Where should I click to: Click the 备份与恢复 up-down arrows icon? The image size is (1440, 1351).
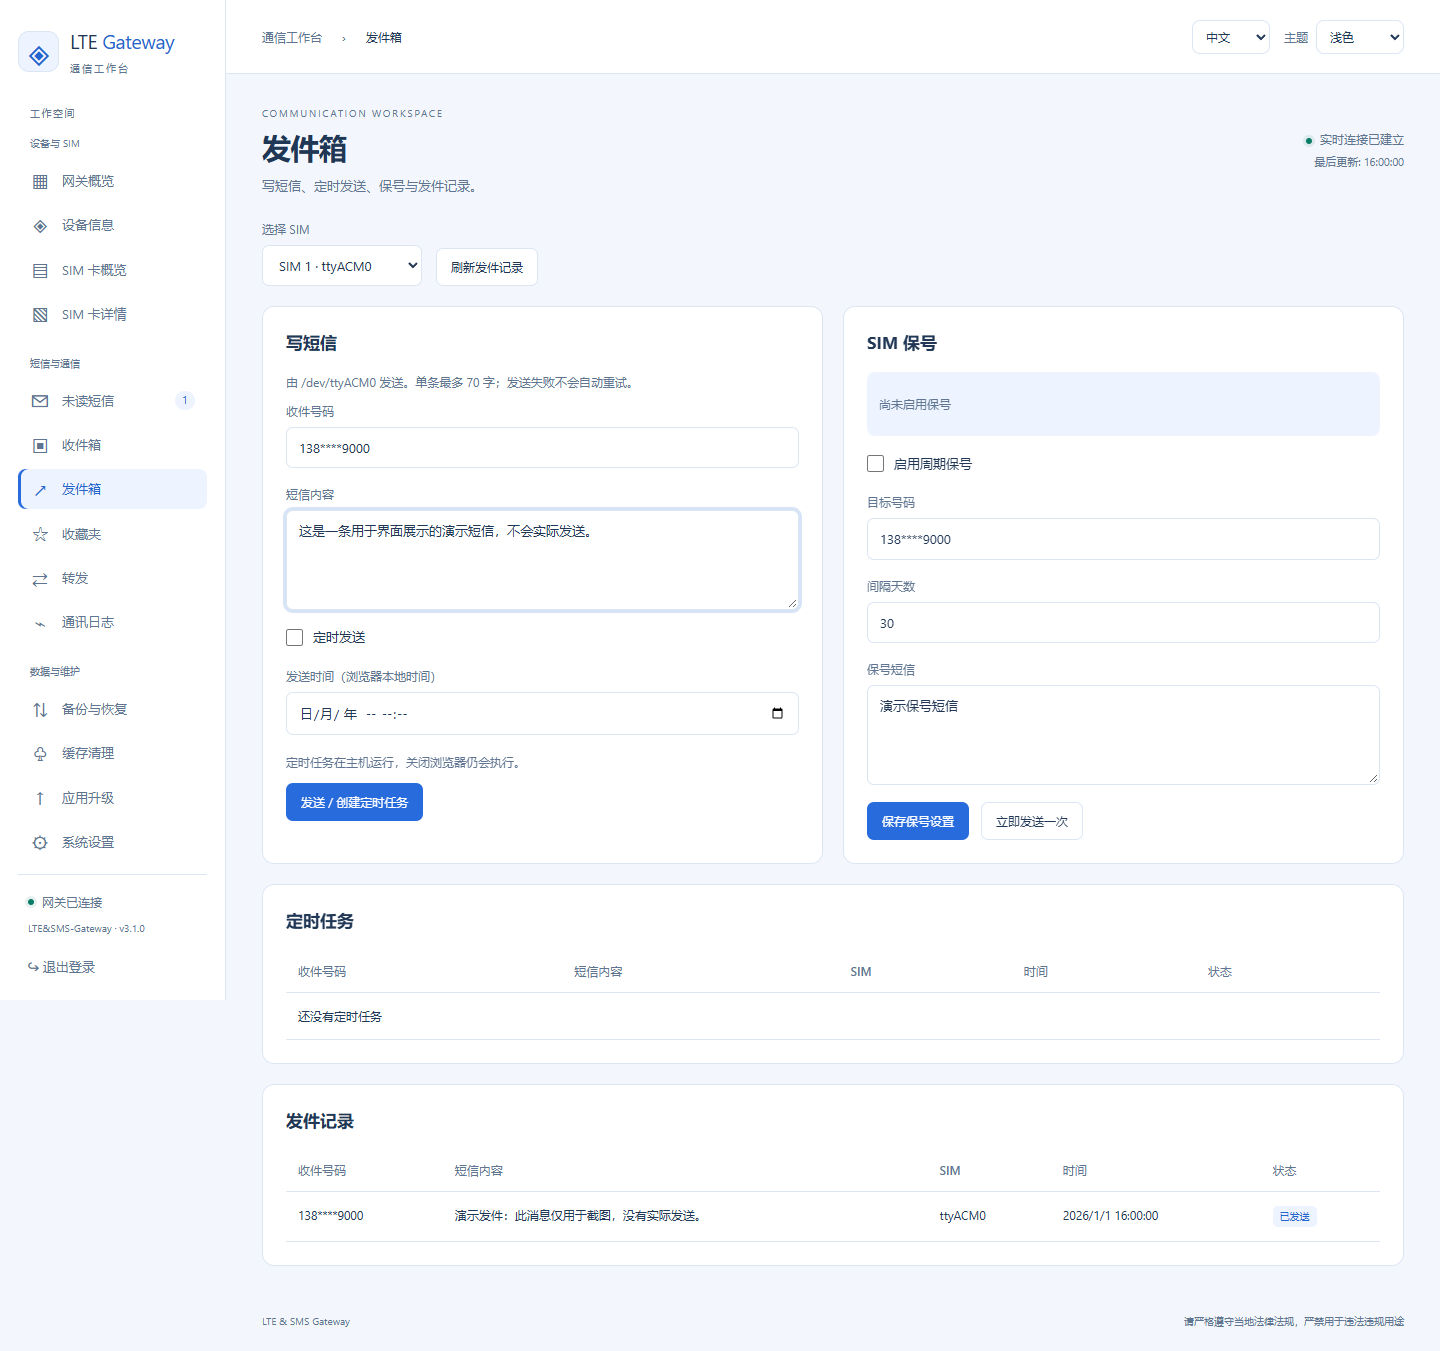40,710
